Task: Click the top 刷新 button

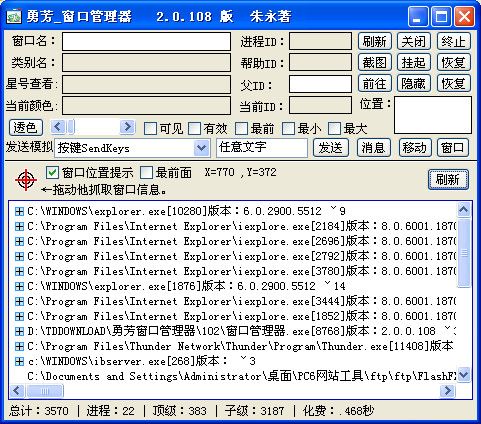Action: [x=375, y=41]
